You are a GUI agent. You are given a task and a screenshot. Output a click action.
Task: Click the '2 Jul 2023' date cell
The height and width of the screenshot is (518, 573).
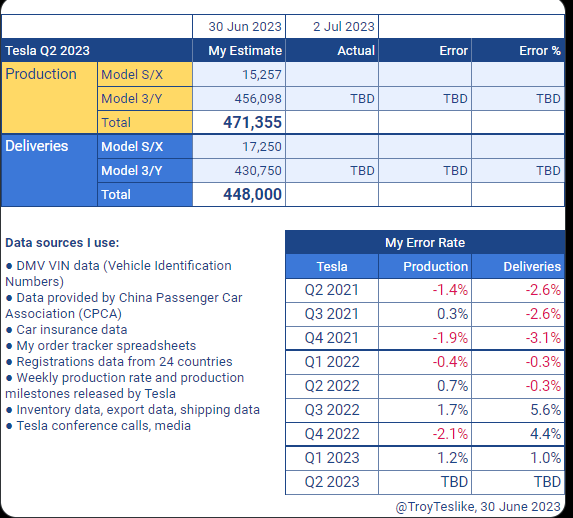click(x=332, y=26)
